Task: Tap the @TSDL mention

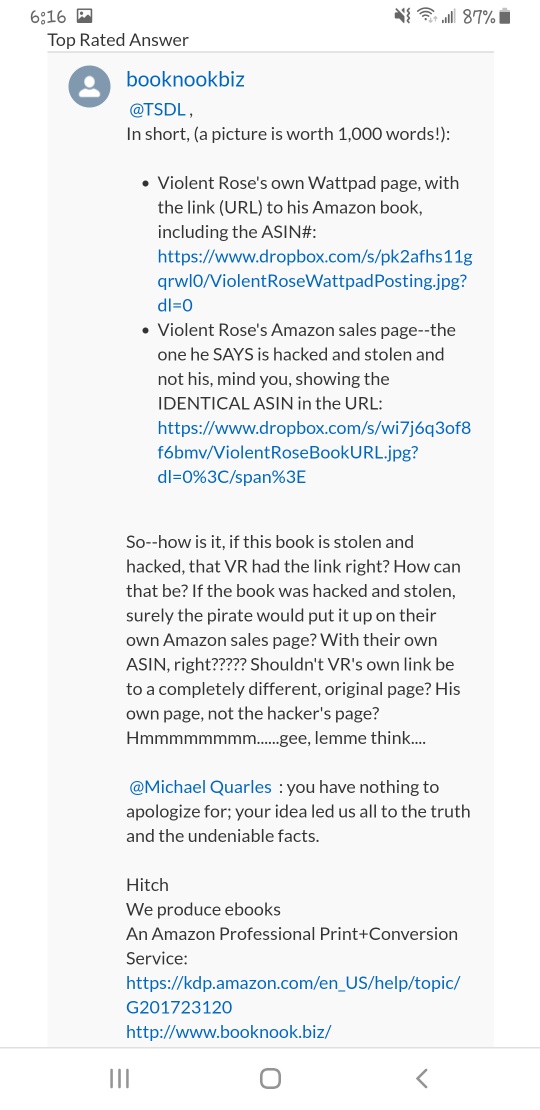Action: click(159, 109)
